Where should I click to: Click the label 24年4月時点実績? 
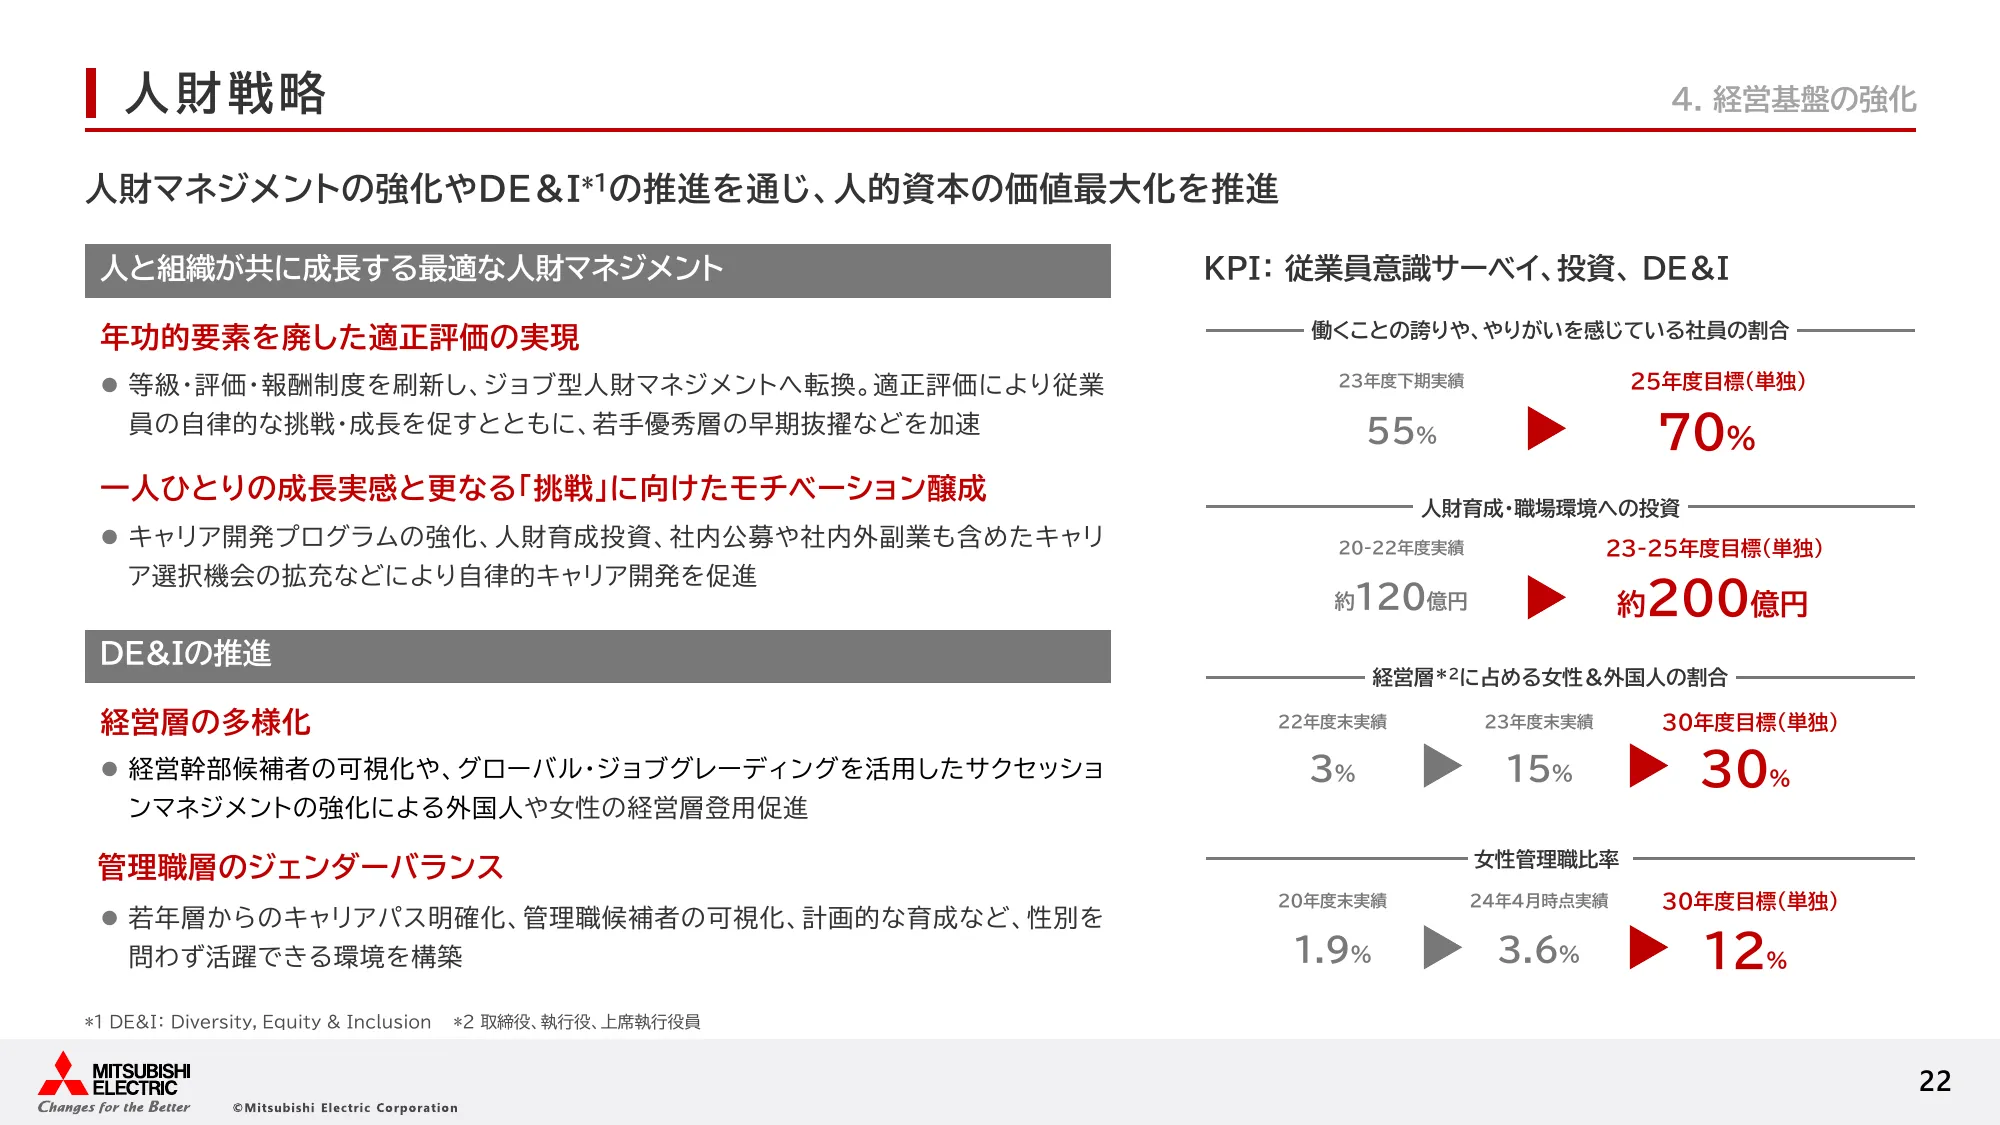click(x=1539, y=901)
